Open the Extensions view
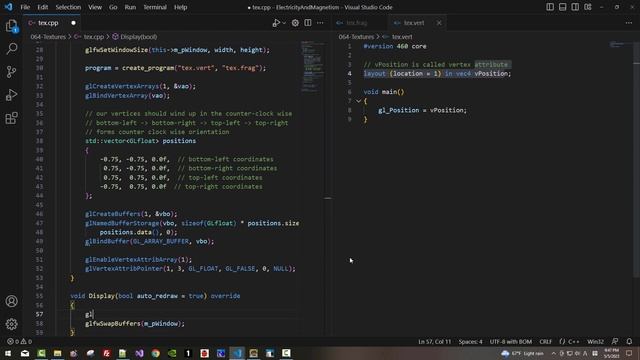 click(11, 118)
